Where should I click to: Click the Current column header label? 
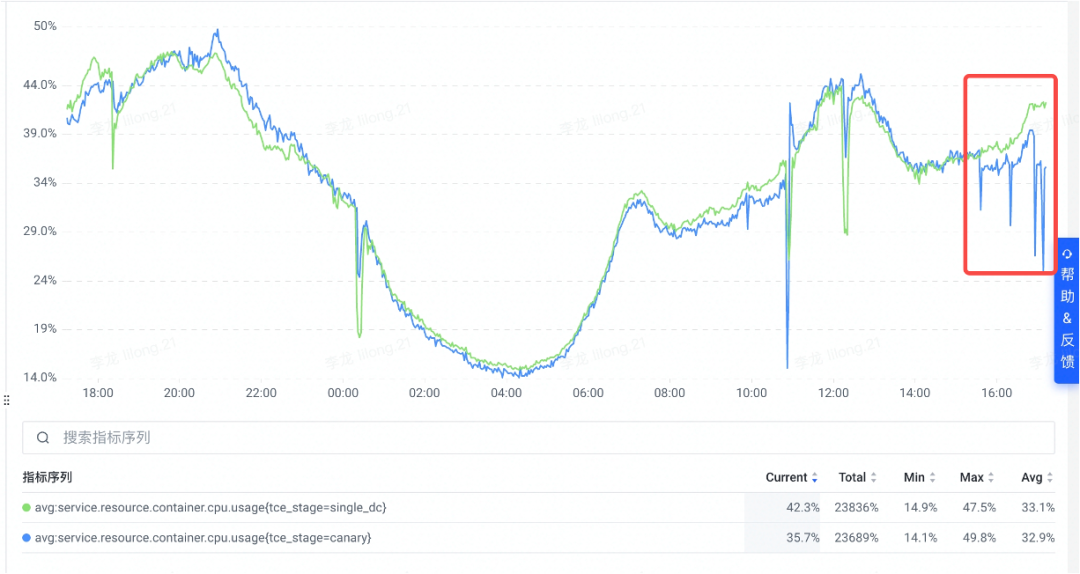pyautogui.click(x=786, y=478)
